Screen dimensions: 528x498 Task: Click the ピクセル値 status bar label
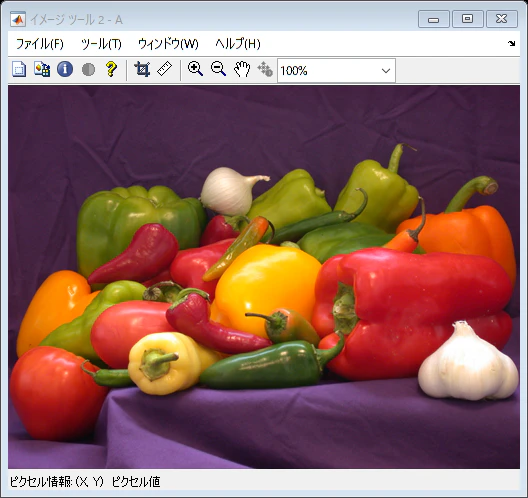(136, 482)
